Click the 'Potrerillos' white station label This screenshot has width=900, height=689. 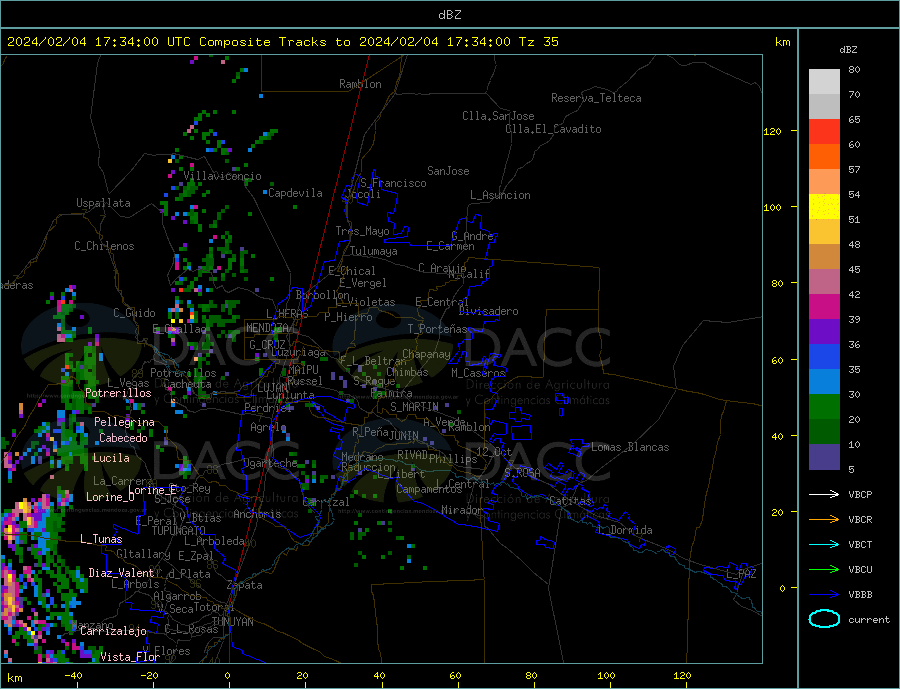point(118,393)
